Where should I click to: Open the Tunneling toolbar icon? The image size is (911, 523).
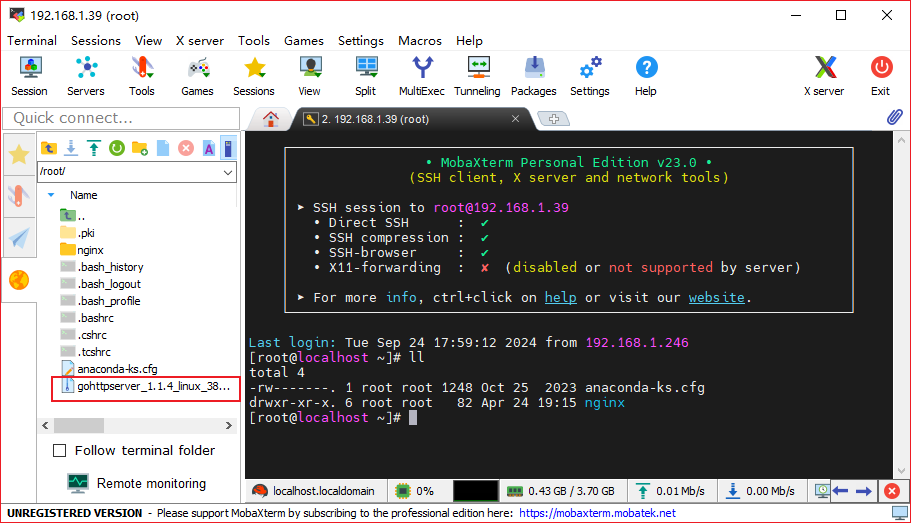478,77
